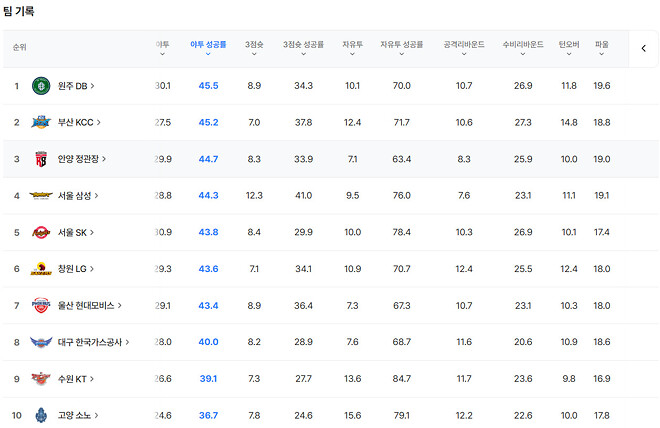The image size is (660, 428).
Task: Sort table by 수비리바운드 column
Action: point(523,46)
